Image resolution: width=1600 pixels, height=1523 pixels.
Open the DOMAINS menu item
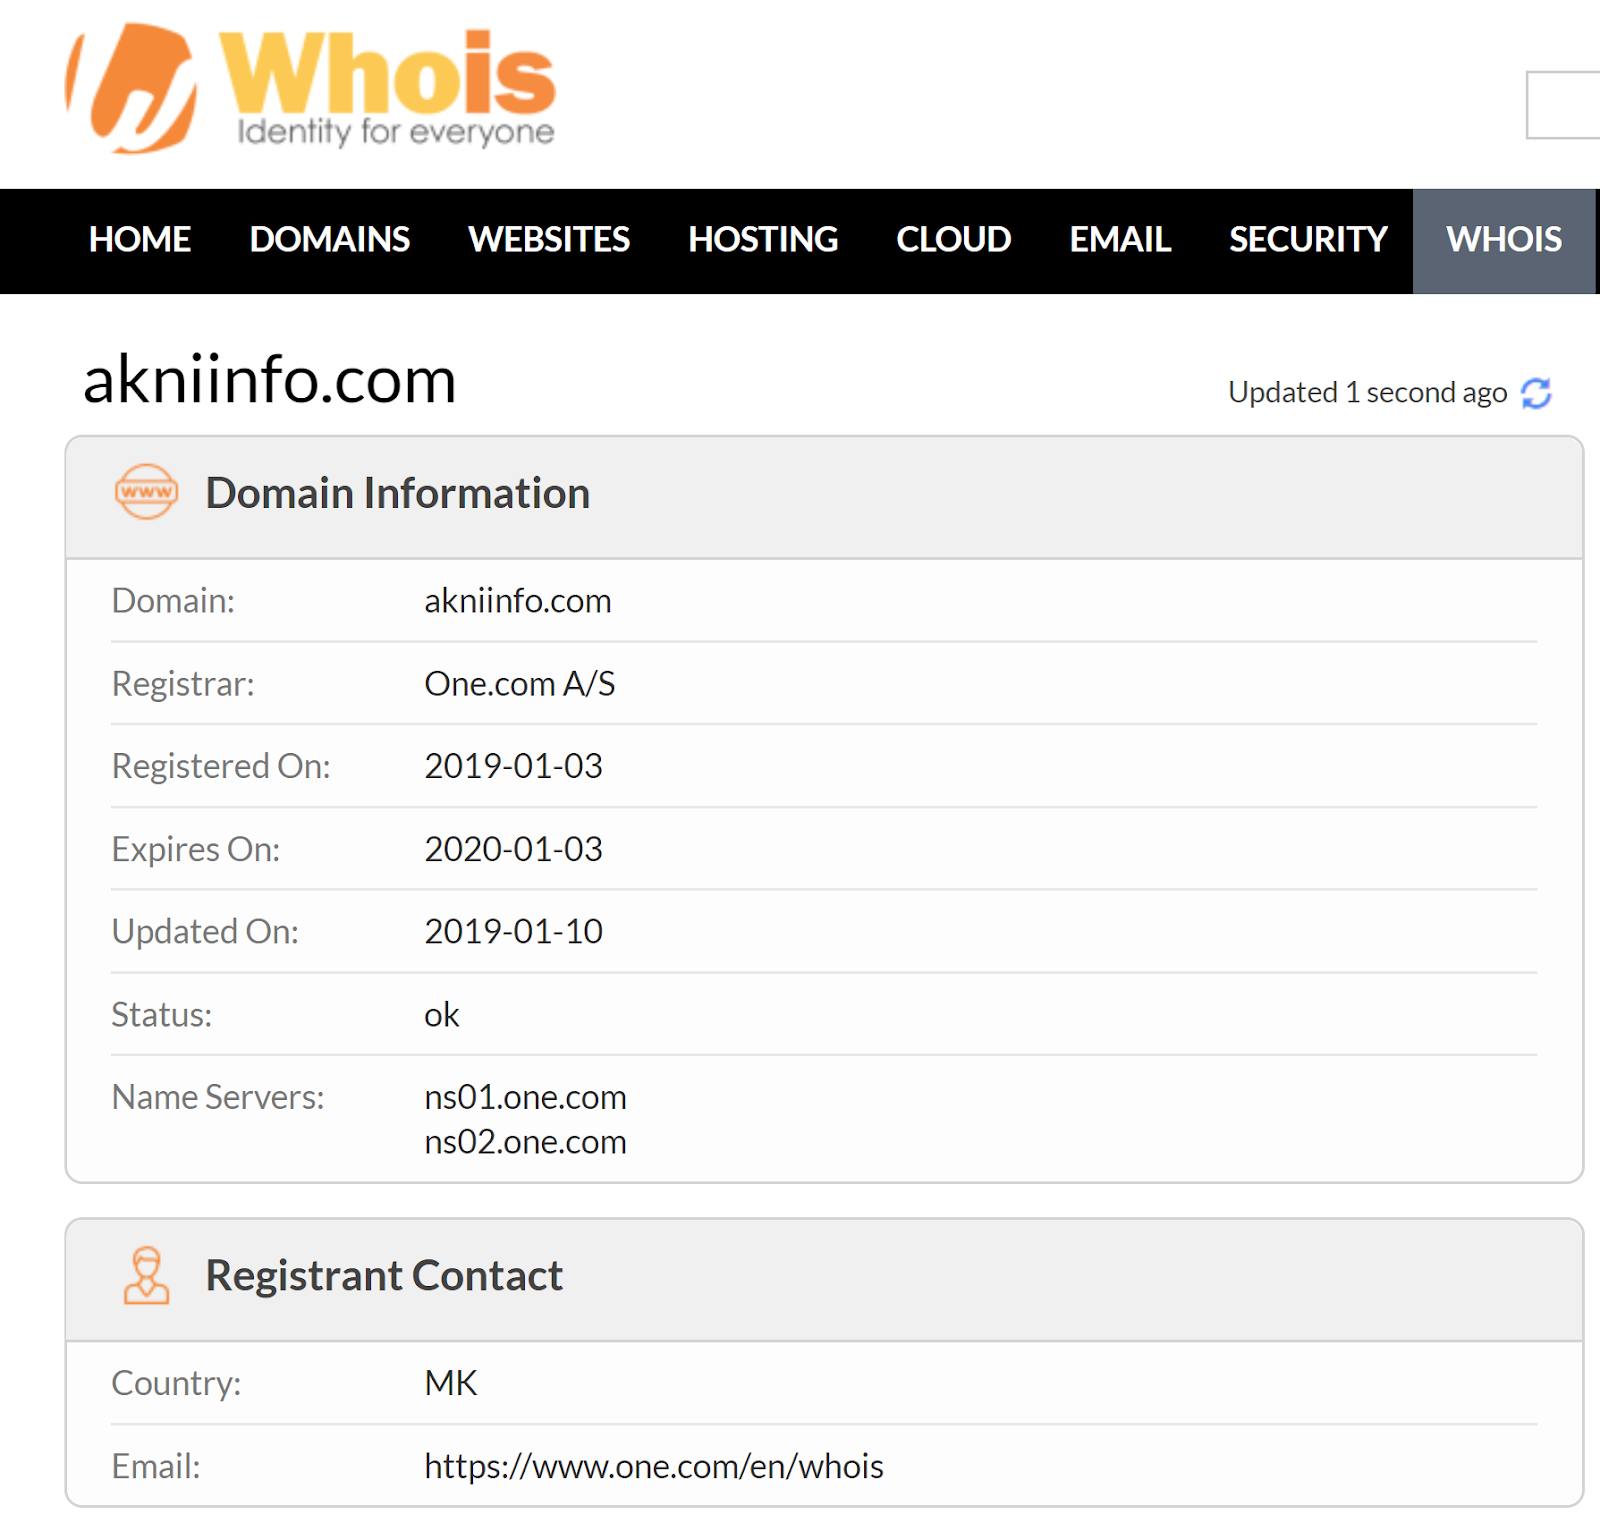[330, 240]
